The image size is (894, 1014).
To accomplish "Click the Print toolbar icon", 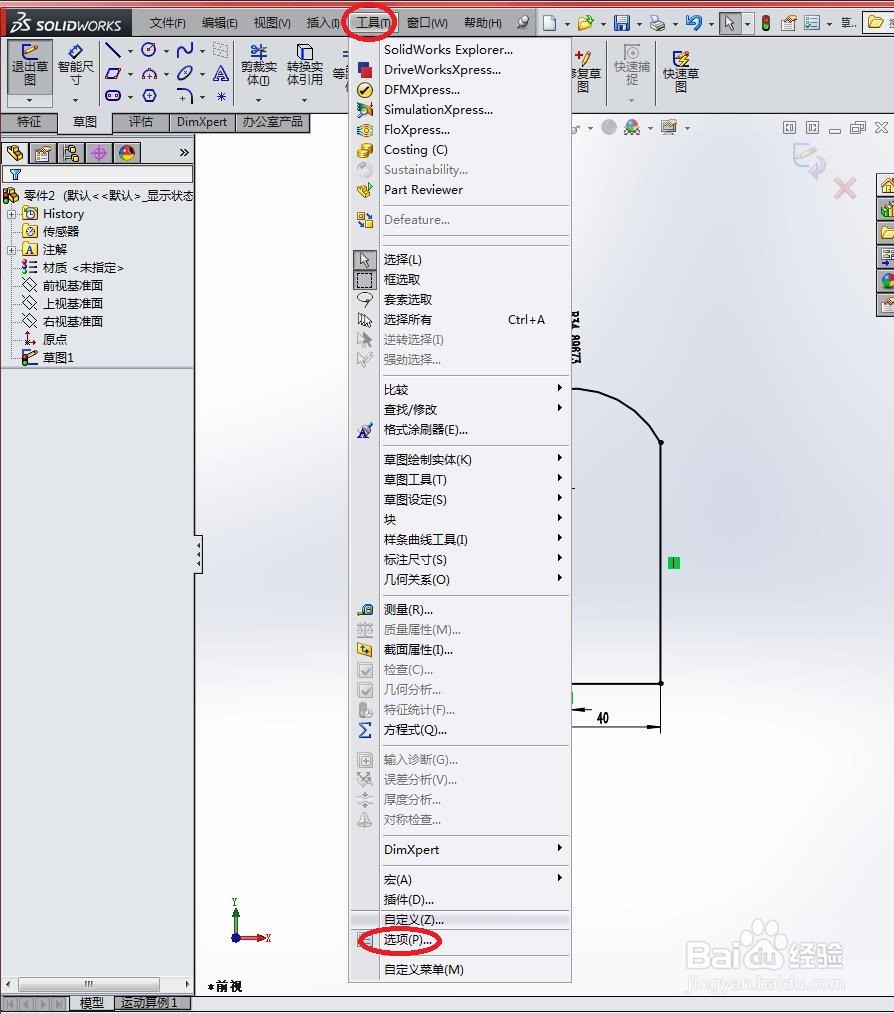I will pos(657,23).
